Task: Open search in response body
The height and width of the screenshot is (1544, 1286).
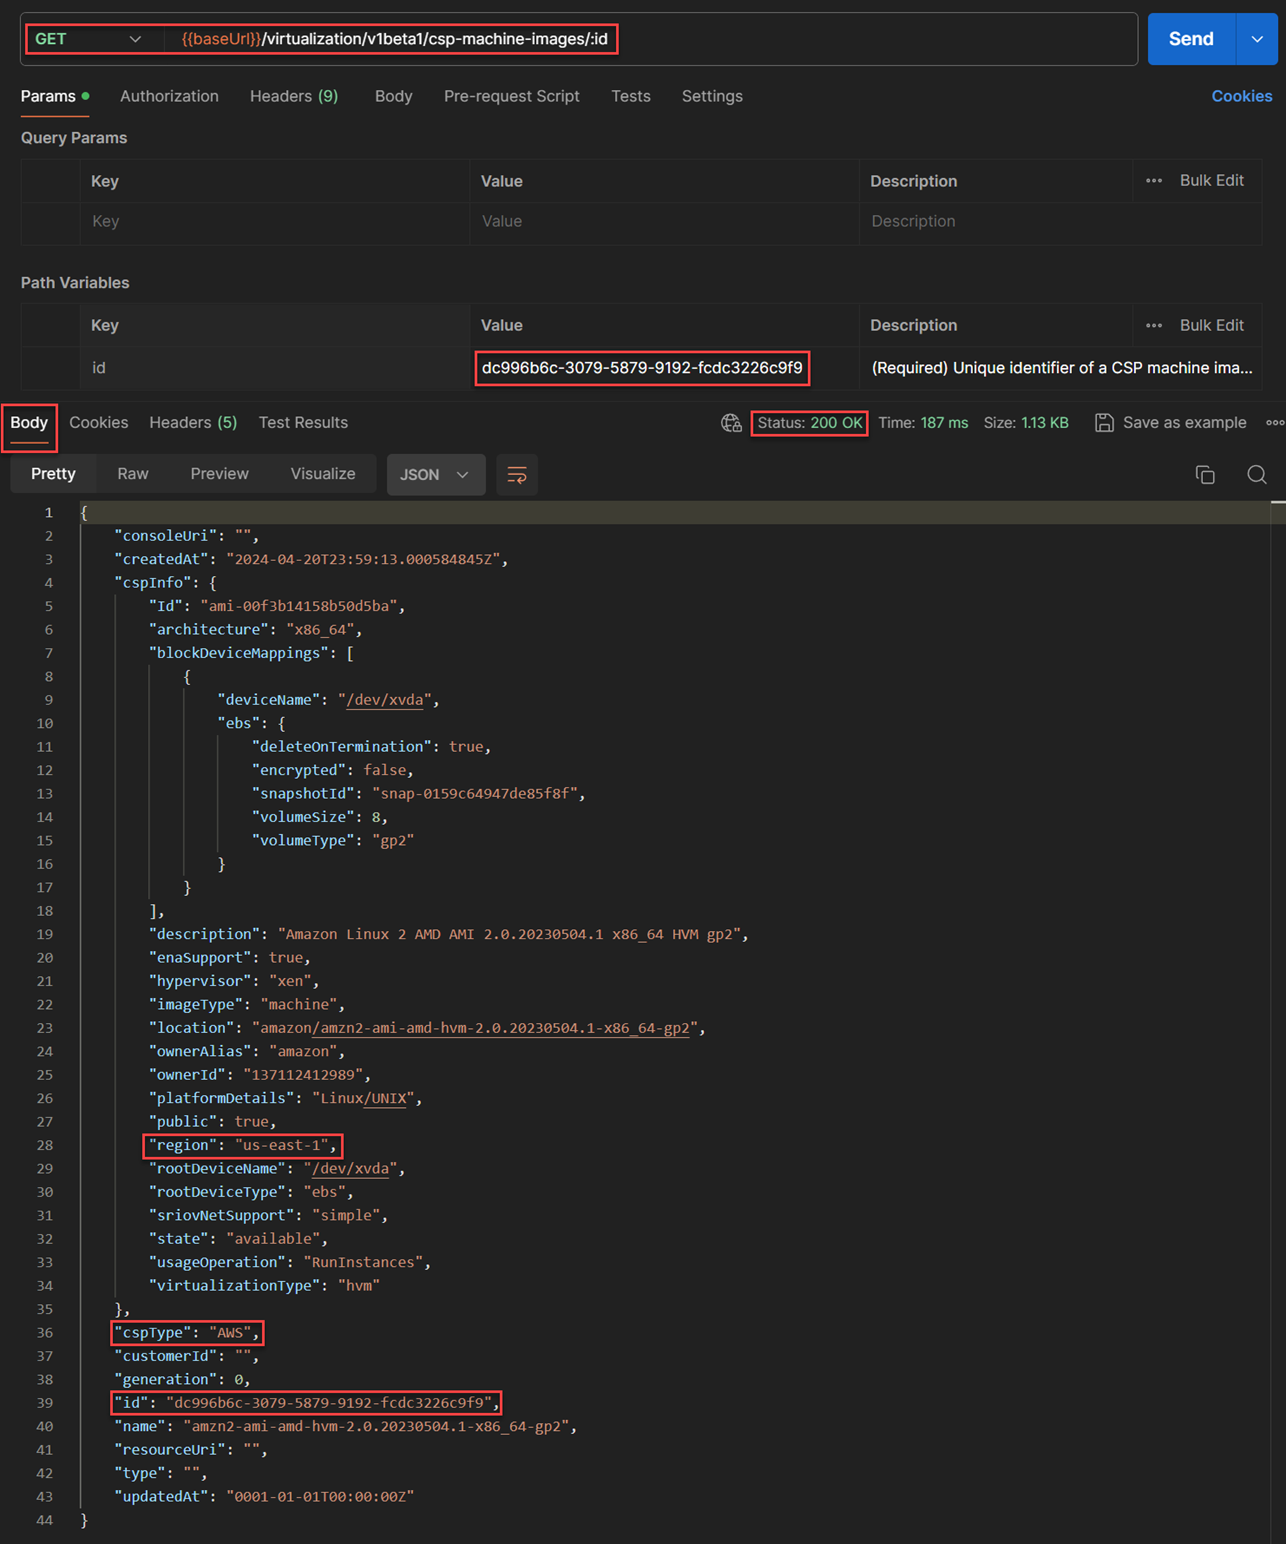Action: tap(1257, 475)
